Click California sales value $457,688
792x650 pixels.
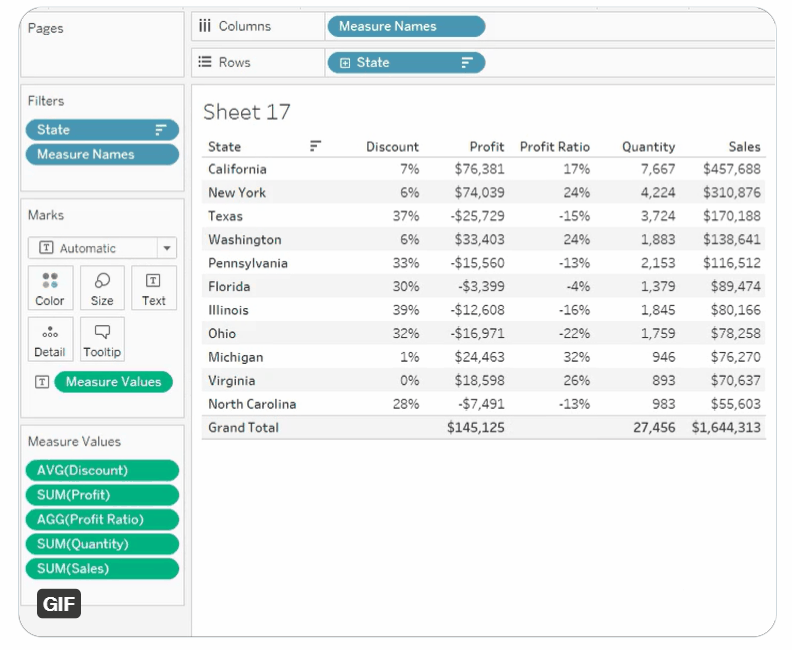click(731, 169)
